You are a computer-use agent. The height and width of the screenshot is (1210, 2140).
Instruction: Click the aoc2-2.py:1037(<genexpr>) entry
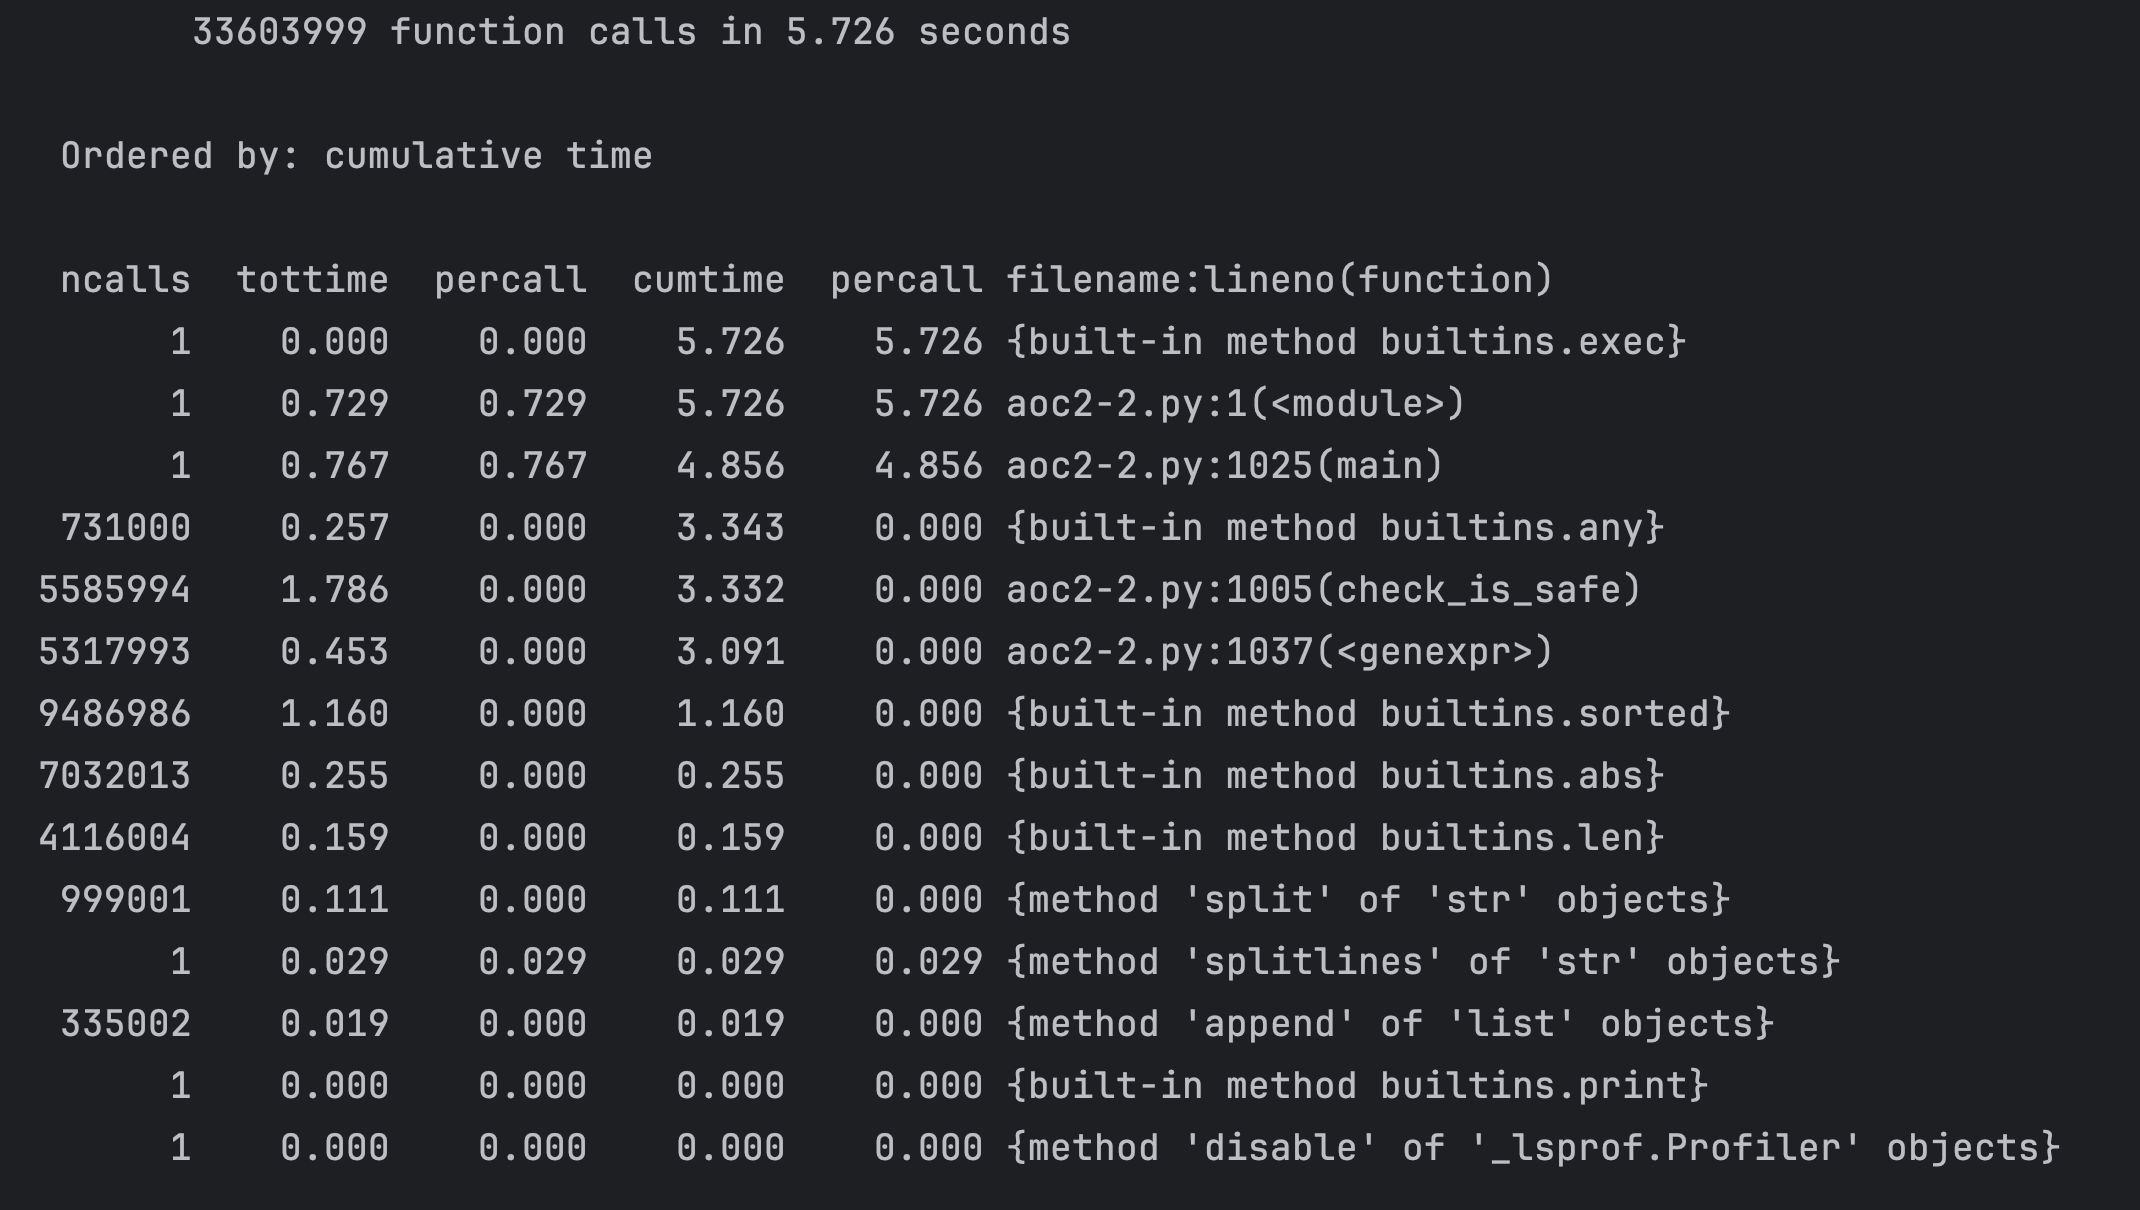tap(1279, 652)
